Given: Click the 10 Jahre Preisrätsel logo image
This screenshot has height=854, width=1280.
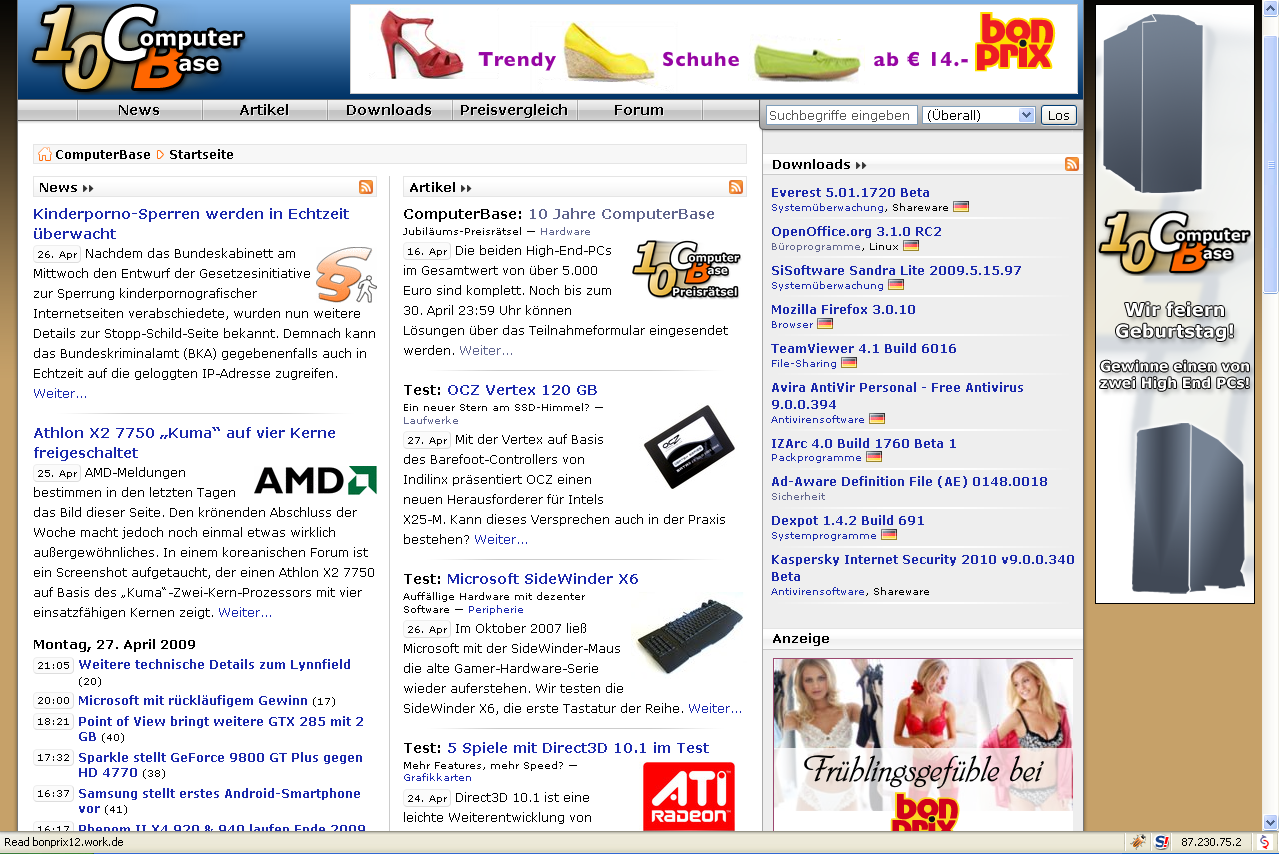Looking at the screenshot, I should click(x=686, y=269).
